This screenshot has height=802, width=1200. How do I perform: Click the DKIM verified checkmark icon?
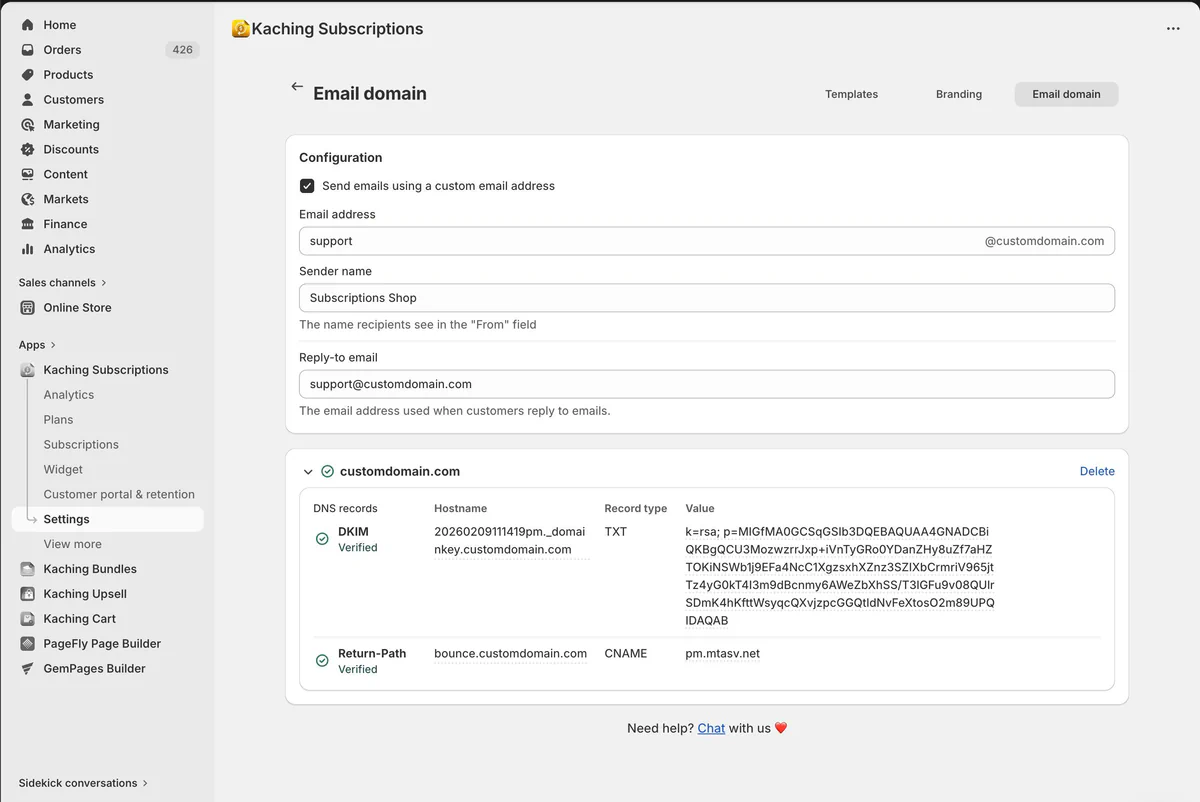tap(322, 539)
